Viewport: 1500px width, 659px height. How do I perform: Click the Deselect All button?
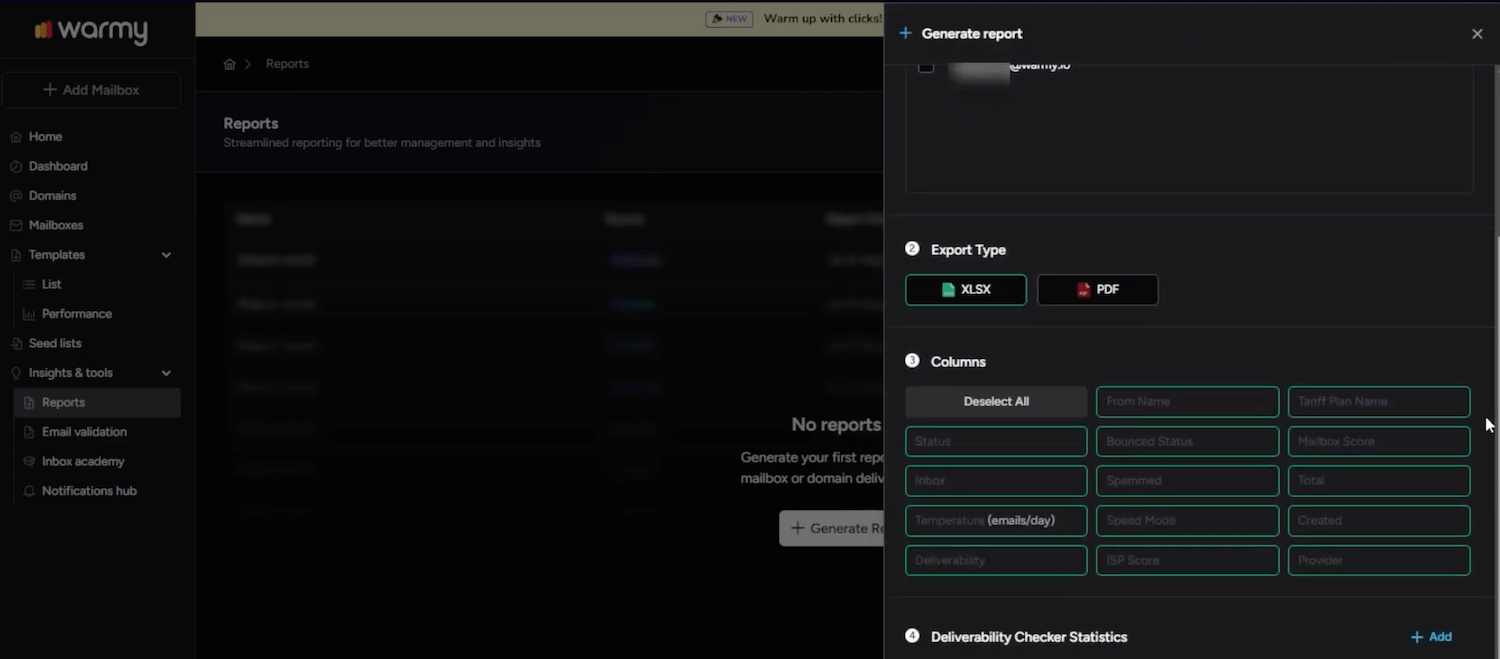click(996, 402)
